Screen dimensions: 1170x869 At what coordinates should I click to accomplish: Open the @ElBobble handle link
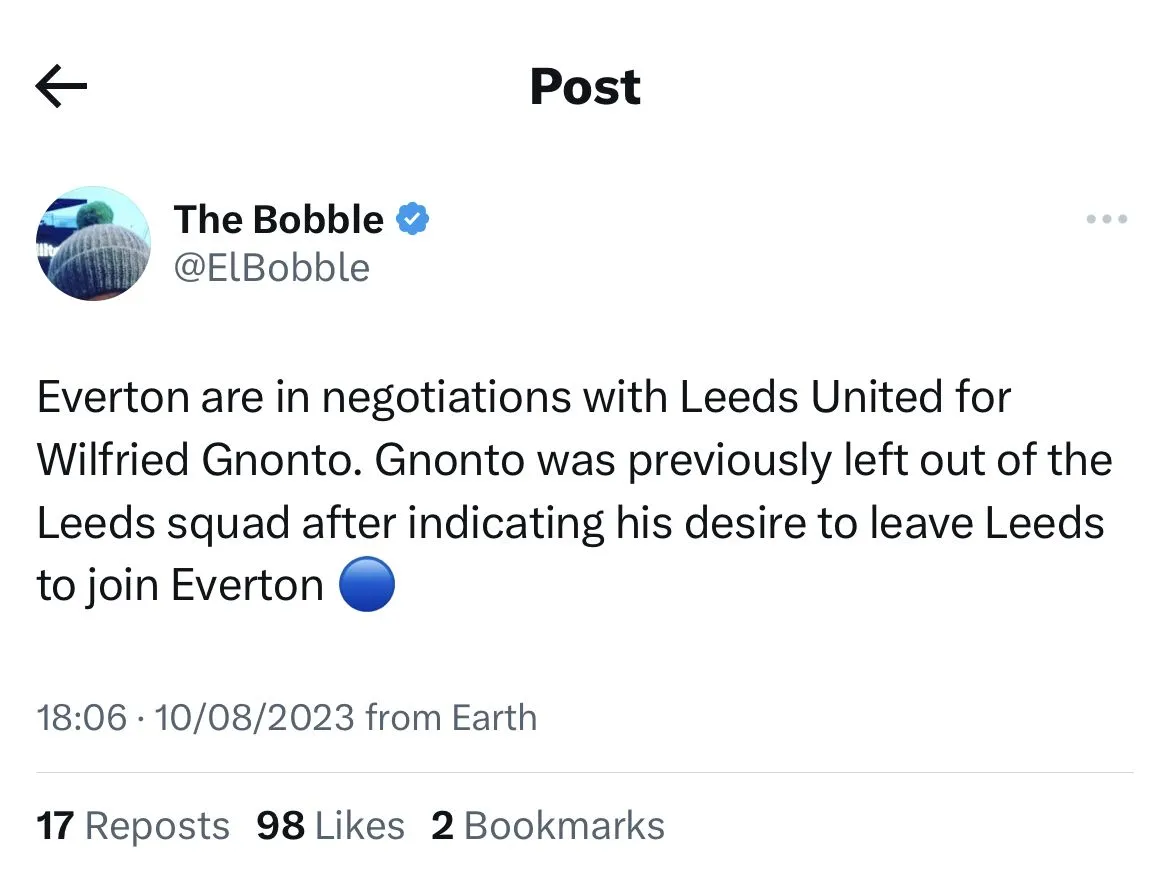pos(271,267)
